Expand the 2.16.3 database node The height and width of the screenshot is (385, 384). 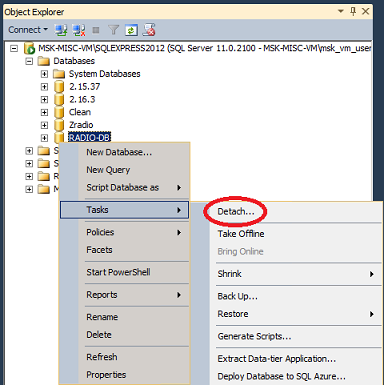click(x=44, y=99)
